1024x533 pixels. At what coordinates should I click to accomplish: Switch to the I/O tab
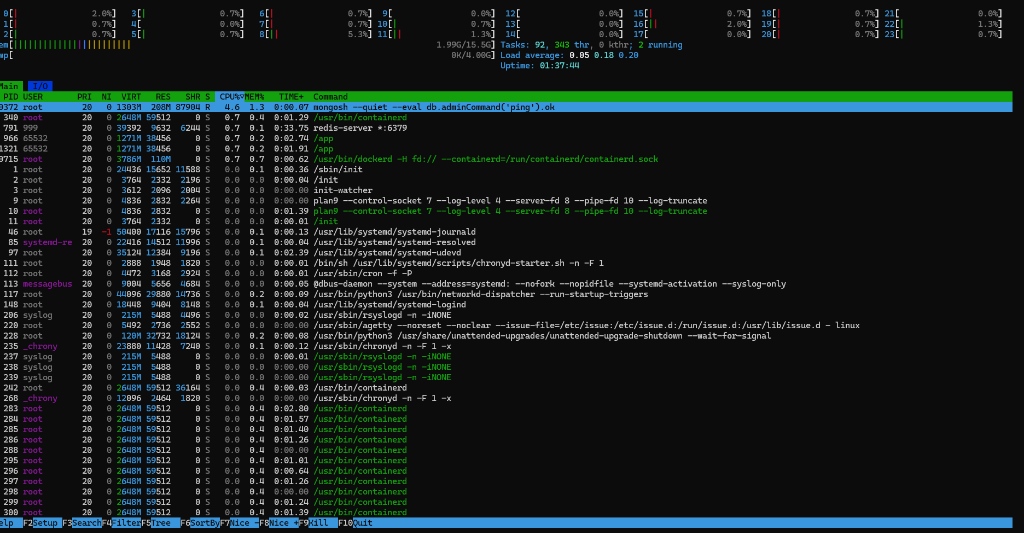(40, 86)
